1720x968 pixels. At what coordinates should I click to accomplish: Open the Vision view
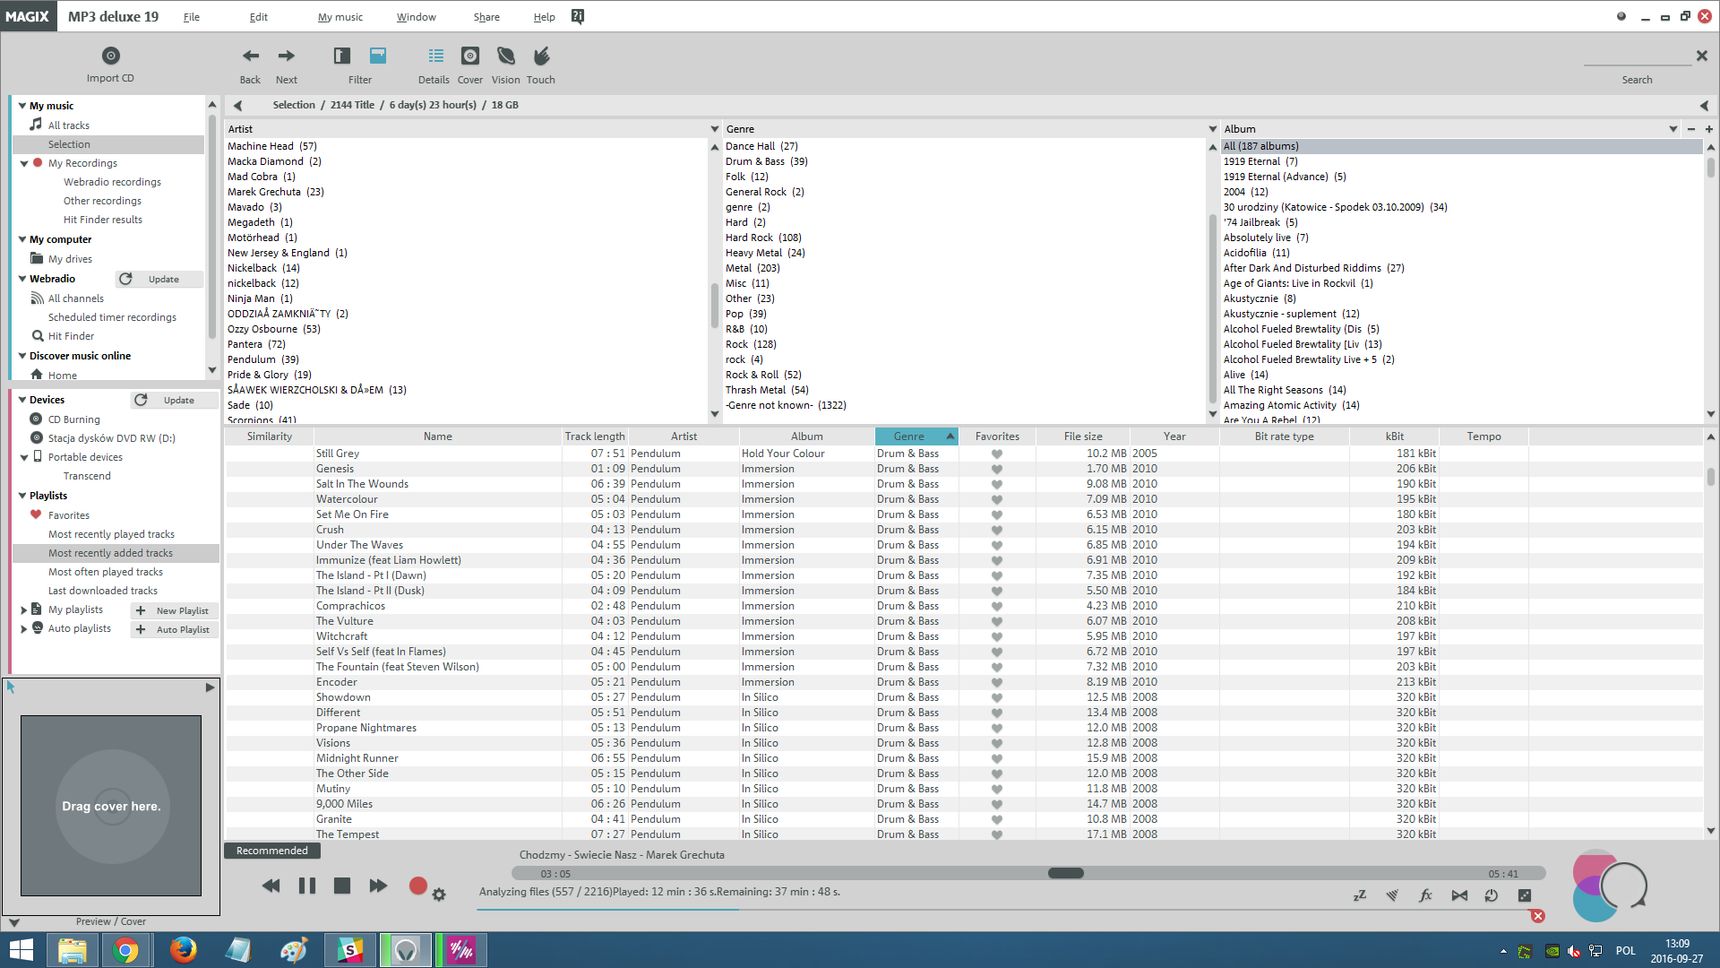[506, 56]
